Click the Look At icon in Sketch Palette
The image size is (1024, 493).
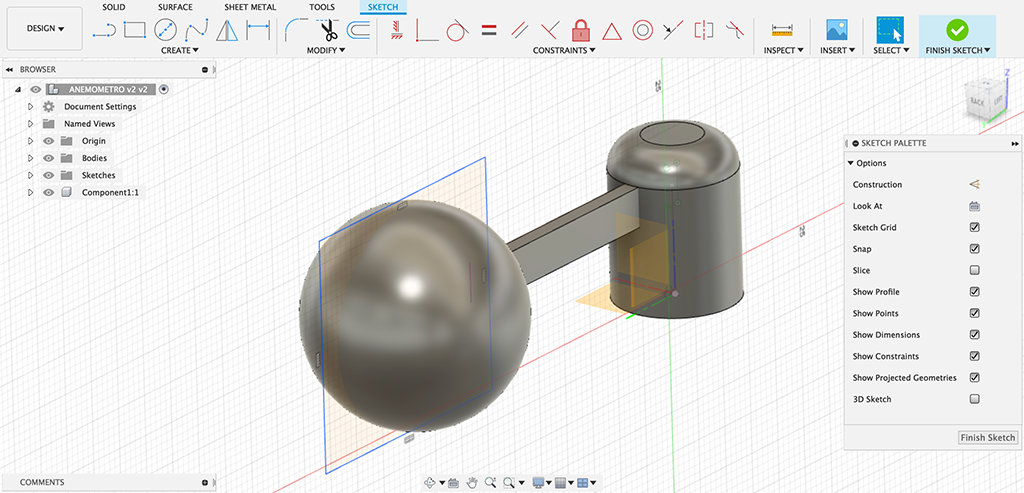click(x=974, y=206)
